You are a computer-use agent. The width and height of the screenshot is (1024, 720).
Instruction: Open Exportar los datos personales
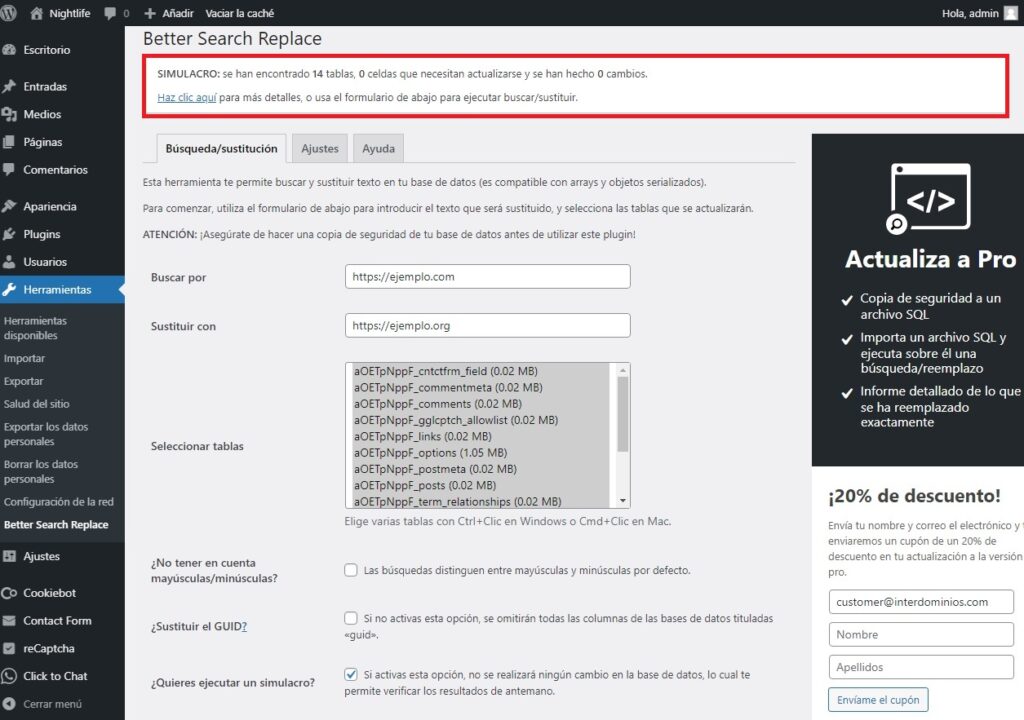click(46, 434)
